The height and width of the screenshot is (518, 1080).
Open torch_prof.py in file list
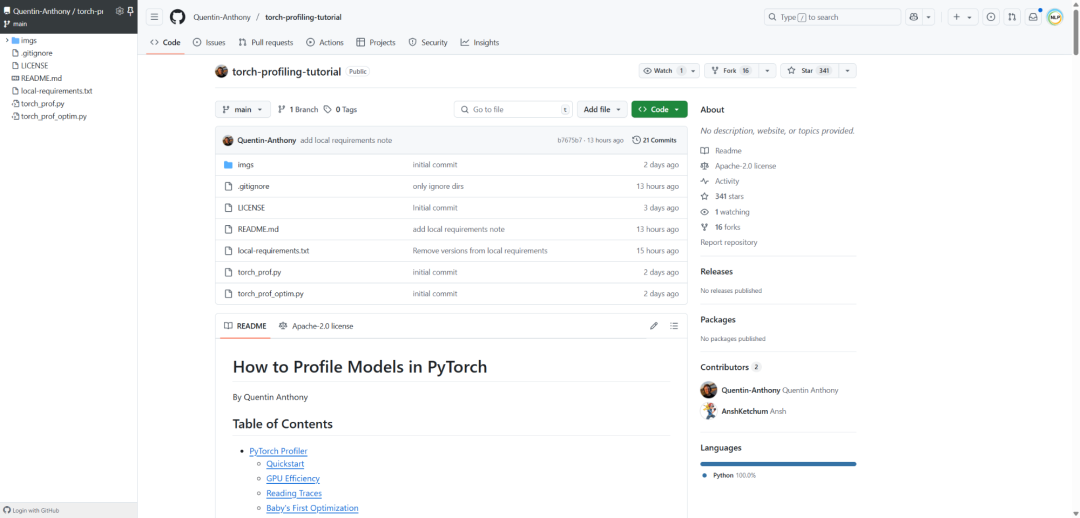(259, 272)
